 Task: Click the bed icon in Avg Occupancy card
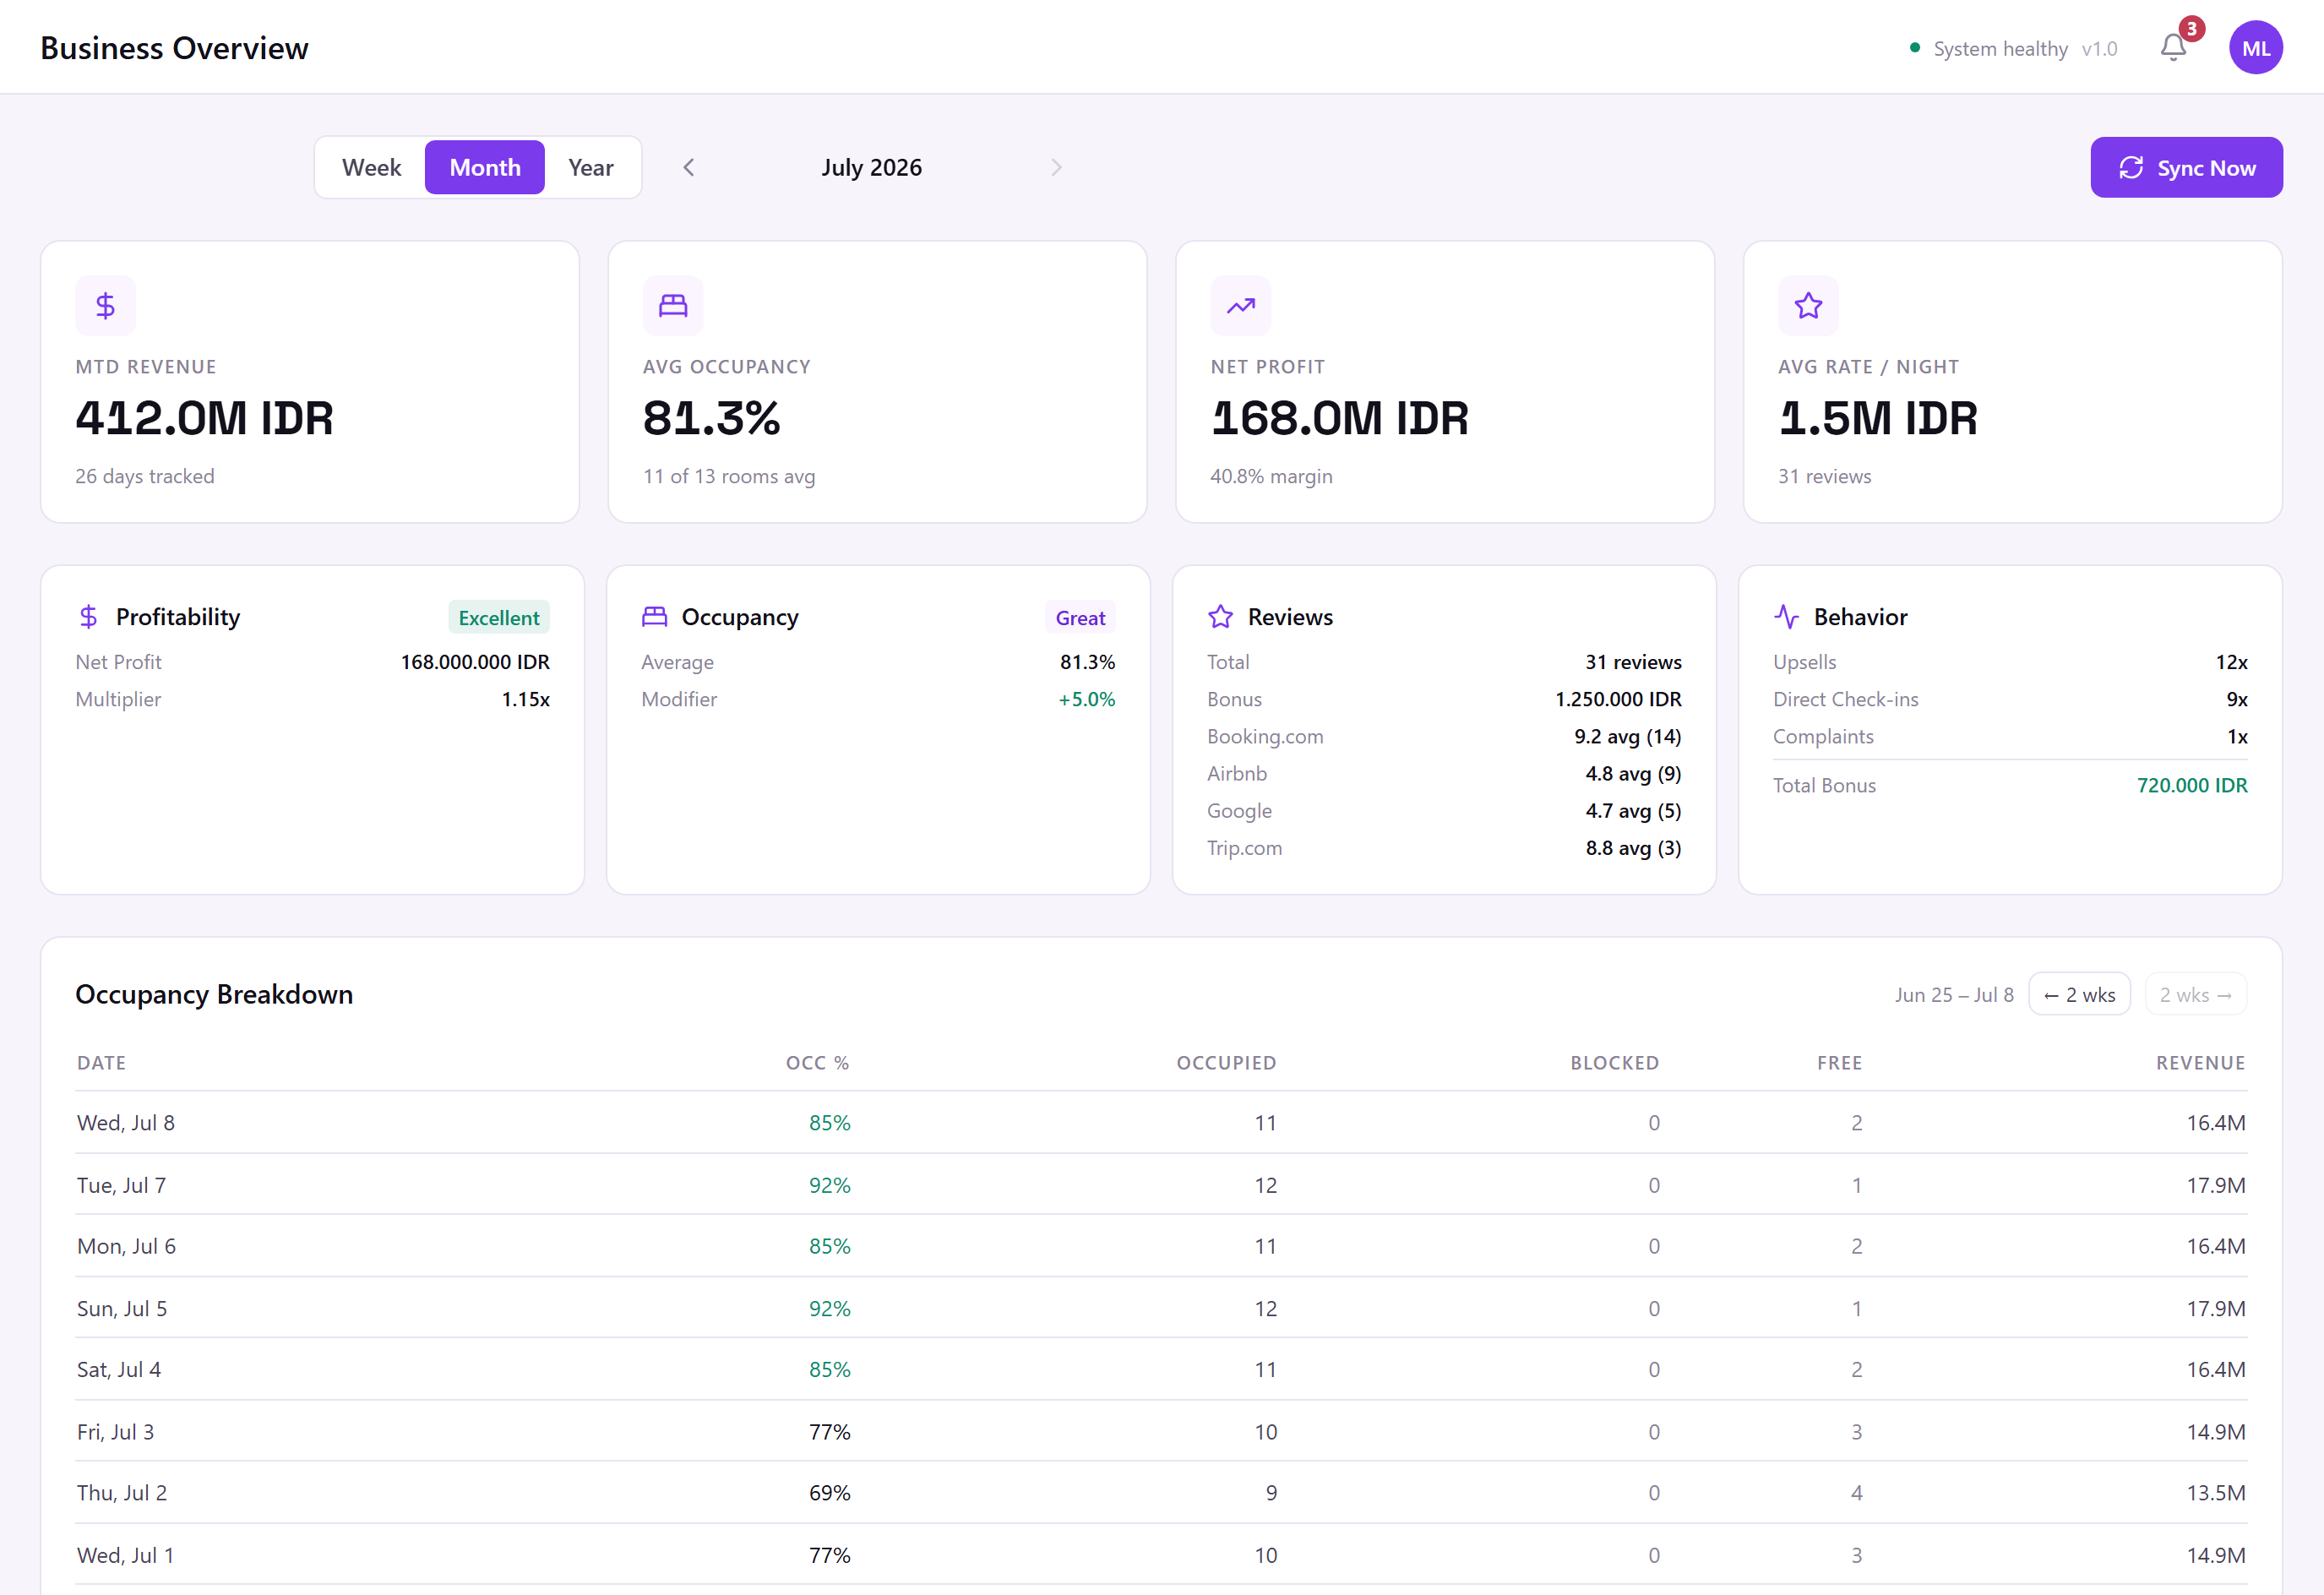673,305
